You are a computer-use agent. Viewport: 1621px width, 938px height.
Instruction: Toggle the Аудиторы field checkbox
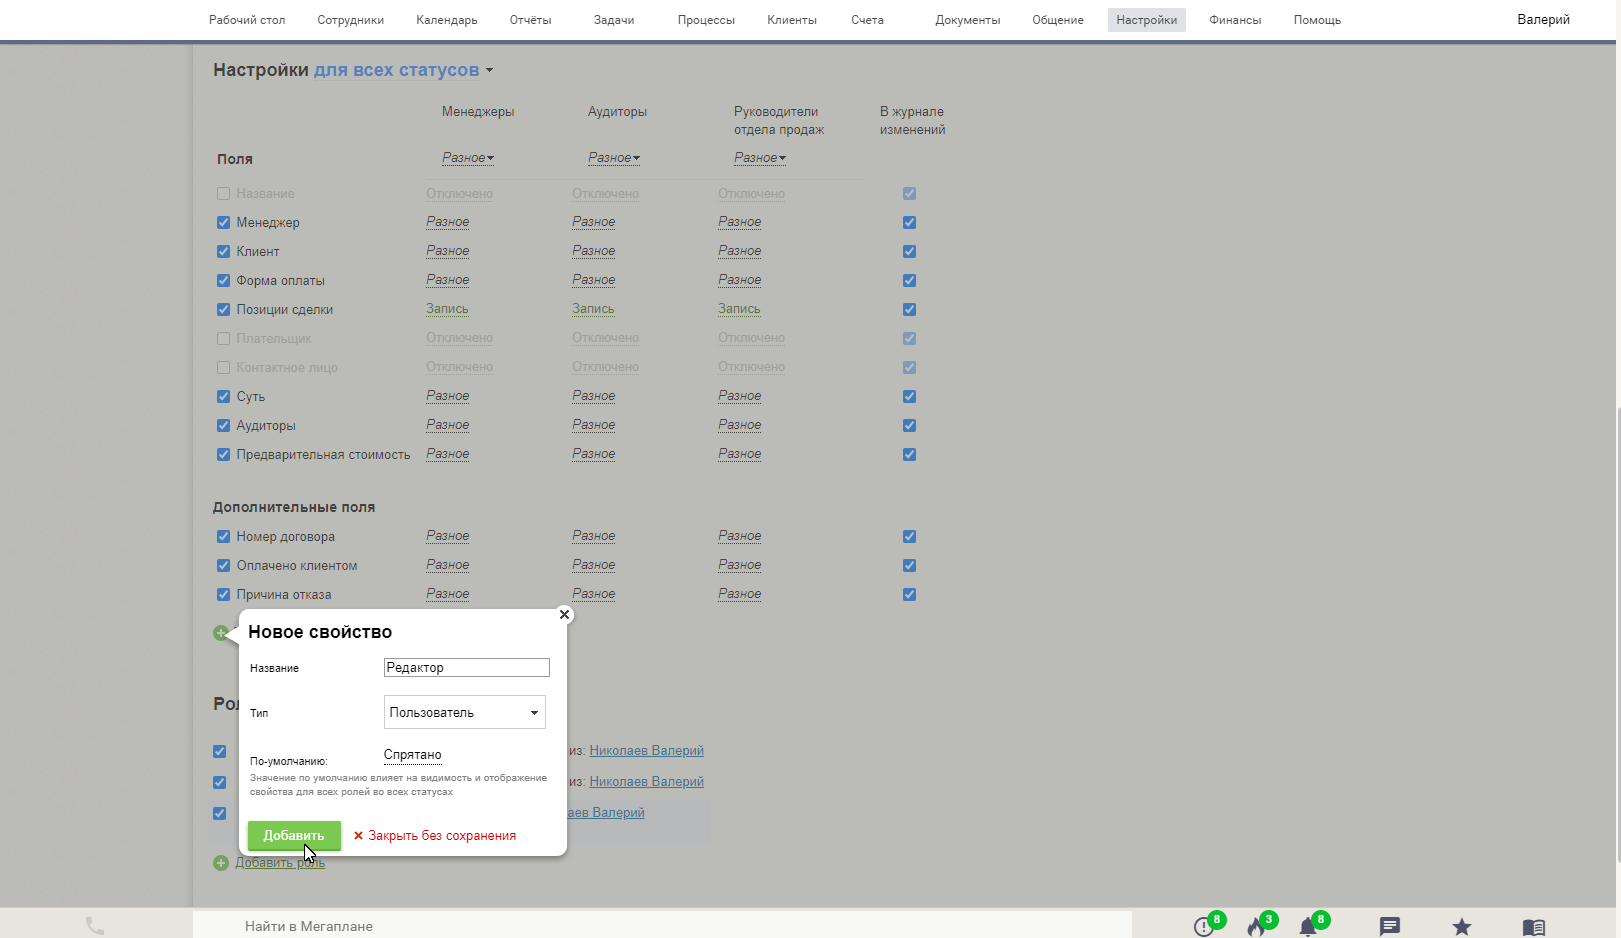pos(223,425)
